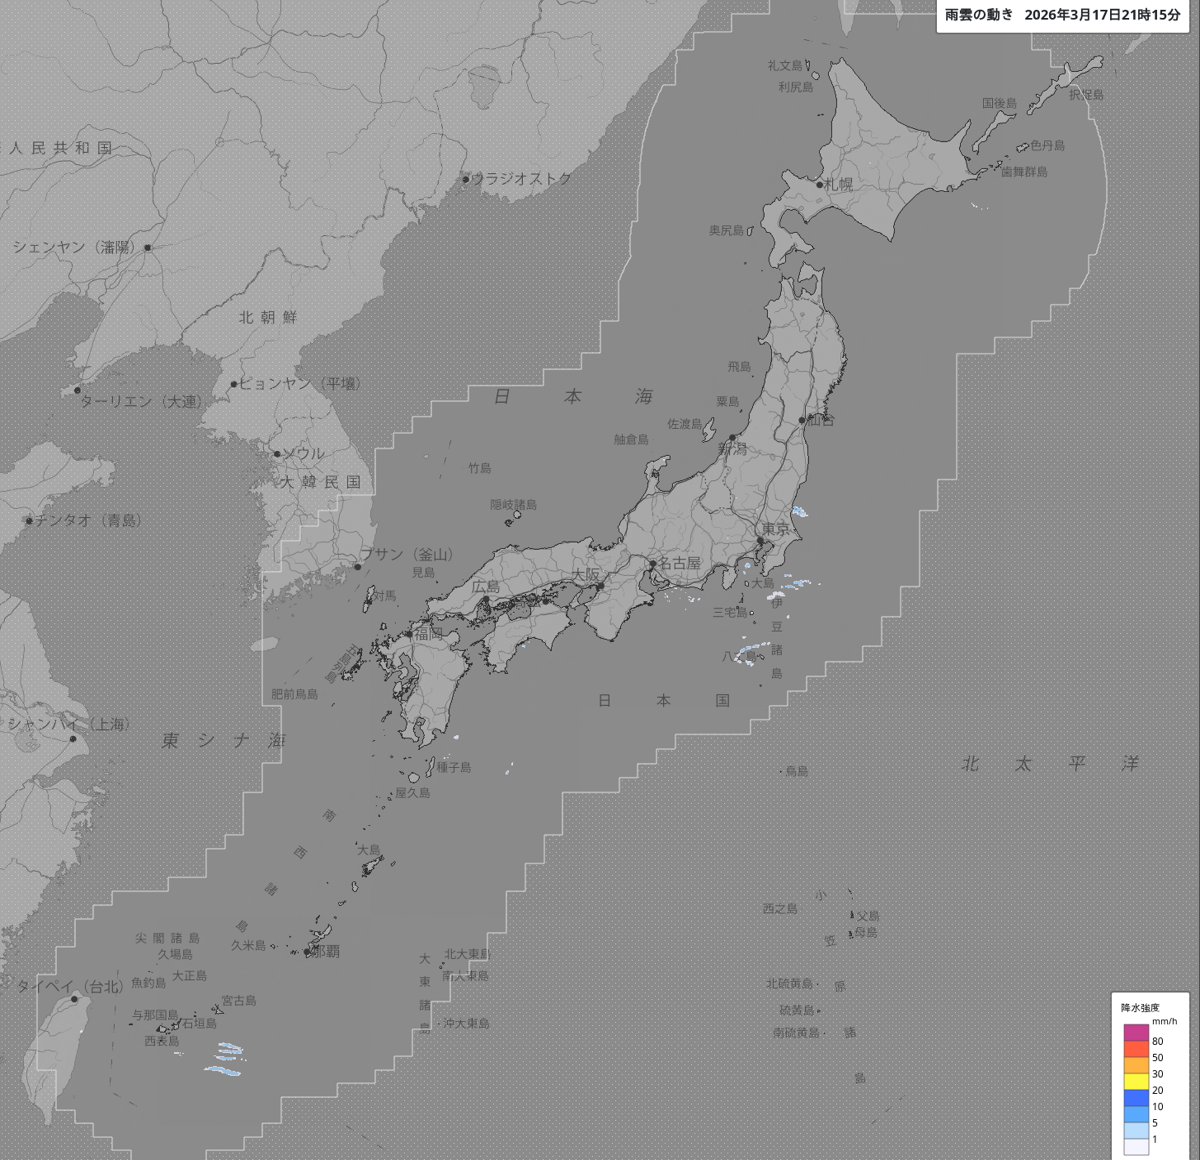
Task: Select the red legend swatch
Action: pos(1135,1049)
